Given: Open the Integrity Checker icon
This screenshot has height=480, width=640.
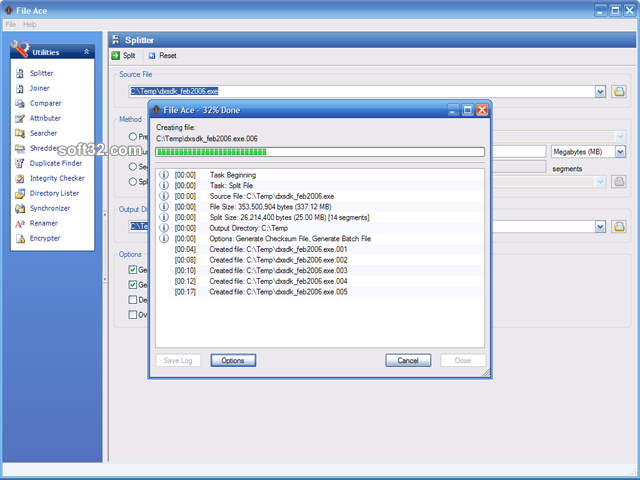Looking at the screenshot, I should click(20, 178).
